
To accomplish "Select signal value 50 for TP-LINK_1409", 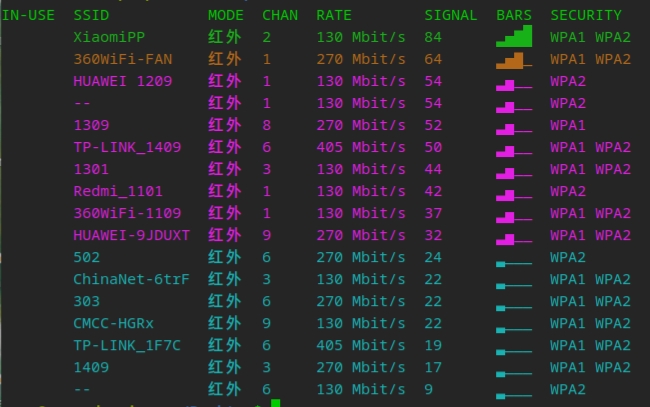I will 433,147.
